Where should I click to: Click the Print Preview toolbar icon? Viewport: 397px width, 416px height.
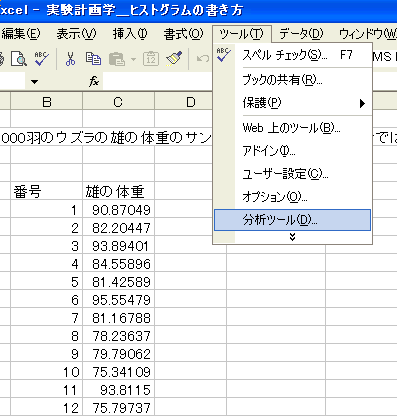point(19,59)
